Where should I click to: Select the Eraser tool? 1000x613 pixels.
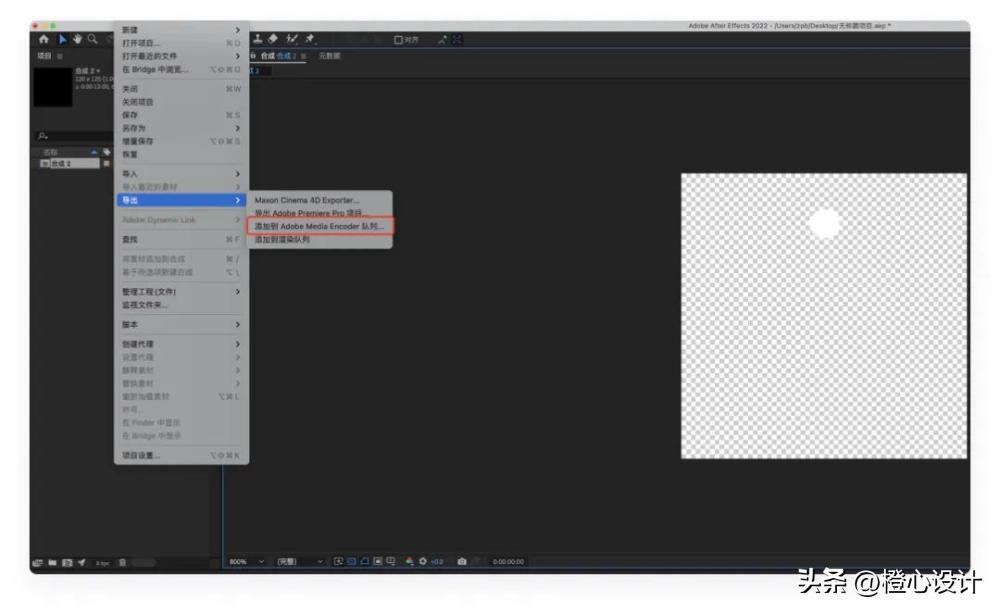point(273,39)
